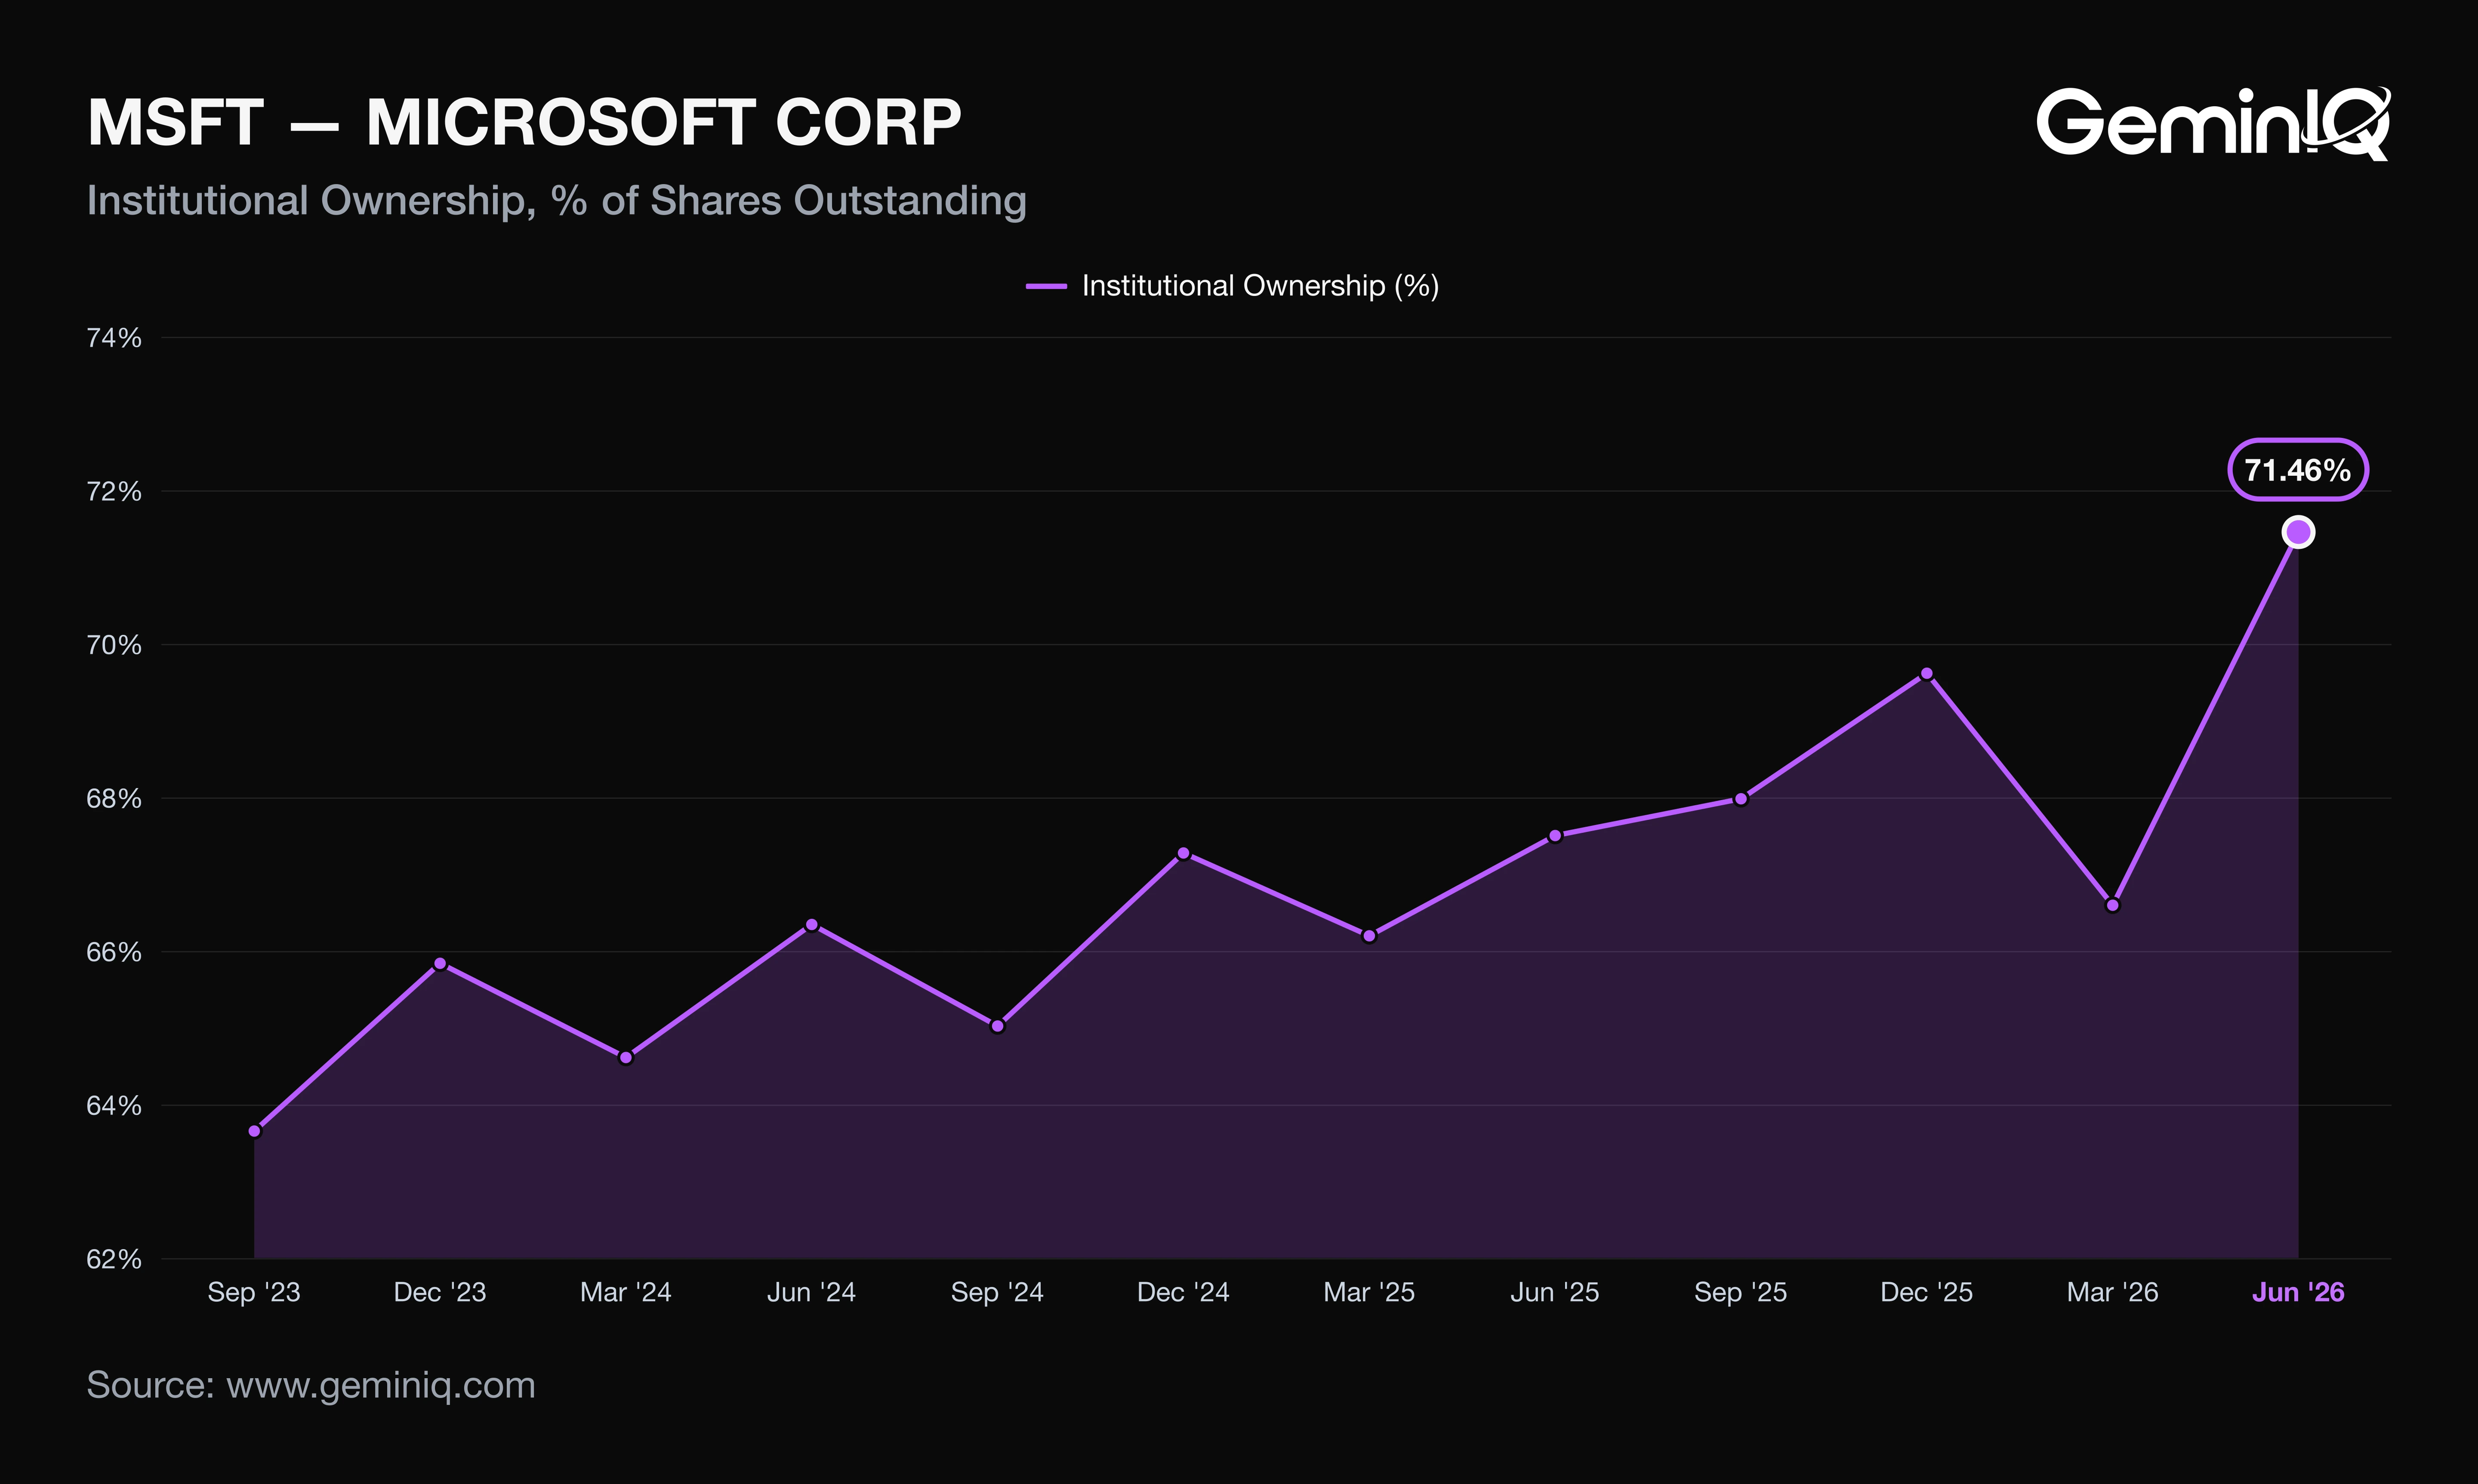Click the 66% y-axis label

[x=114, y=952]
